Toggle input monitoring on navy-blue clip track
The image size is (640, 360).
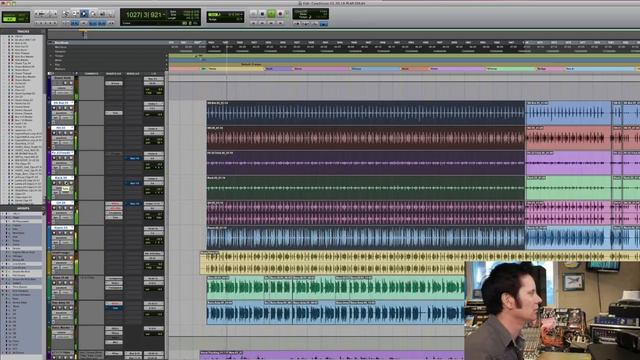60,108
